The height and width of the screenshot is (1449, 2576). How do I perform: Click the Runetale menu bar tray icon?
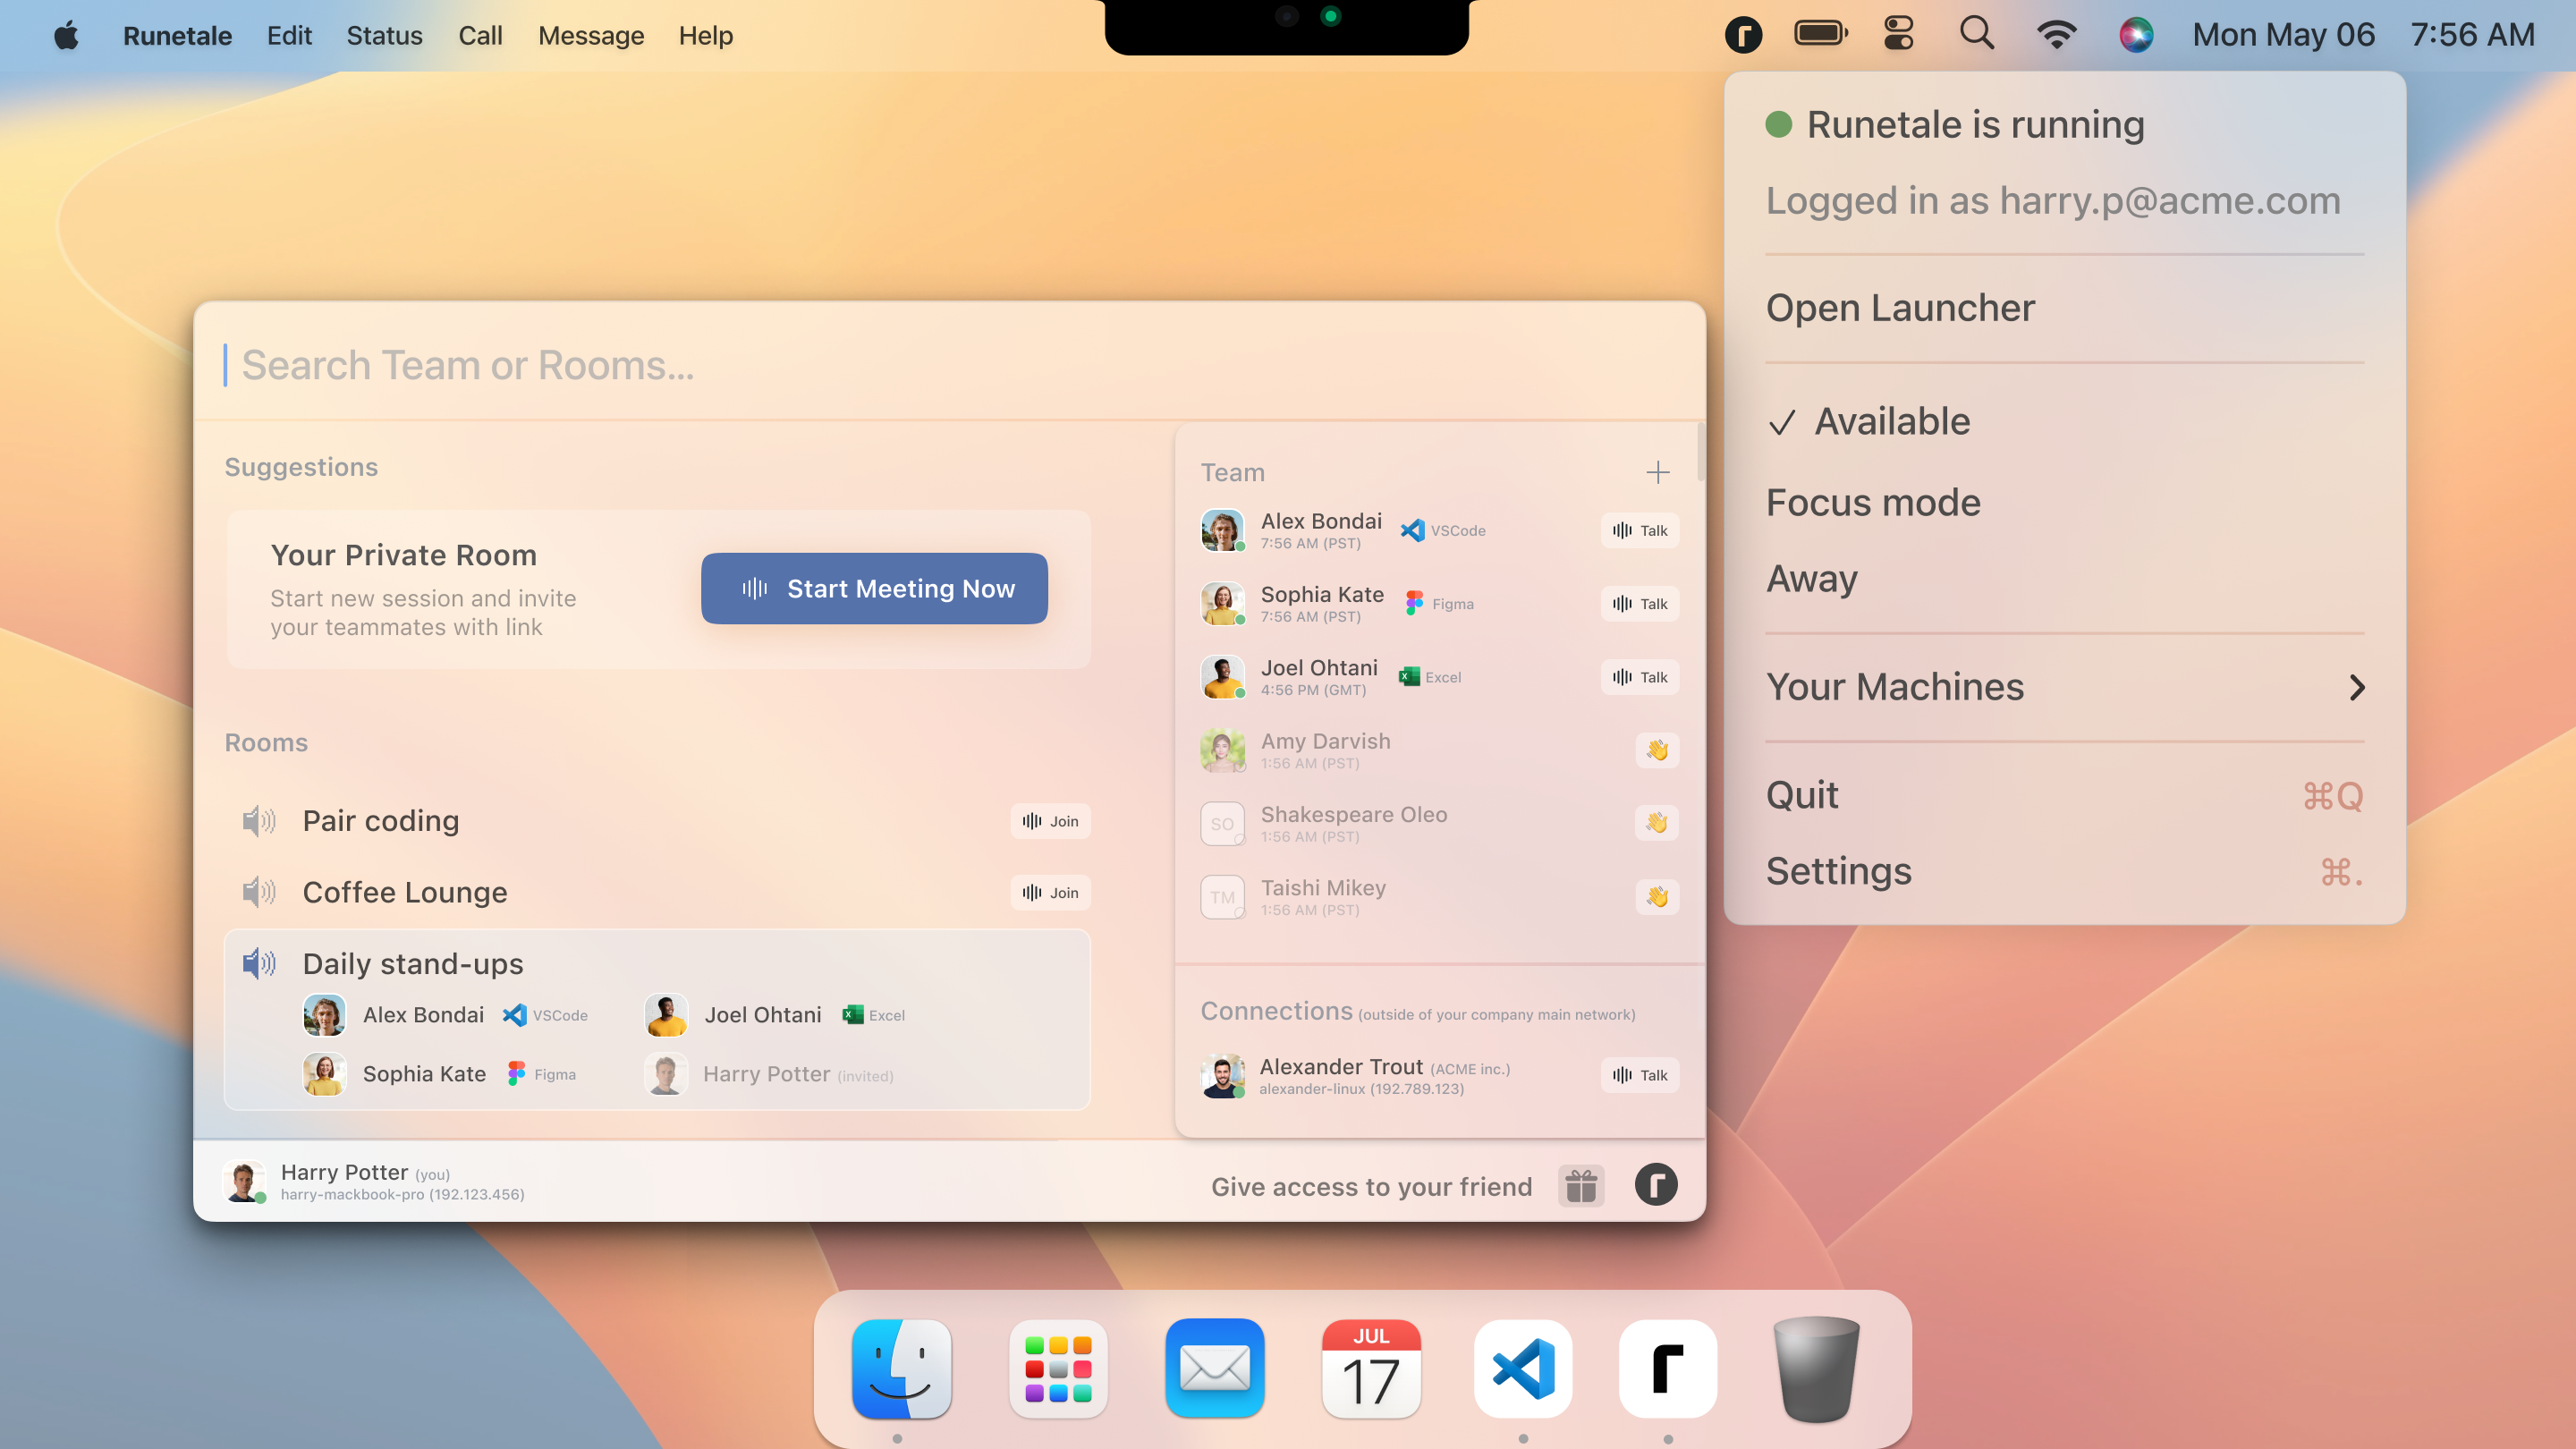(1743, 35)
